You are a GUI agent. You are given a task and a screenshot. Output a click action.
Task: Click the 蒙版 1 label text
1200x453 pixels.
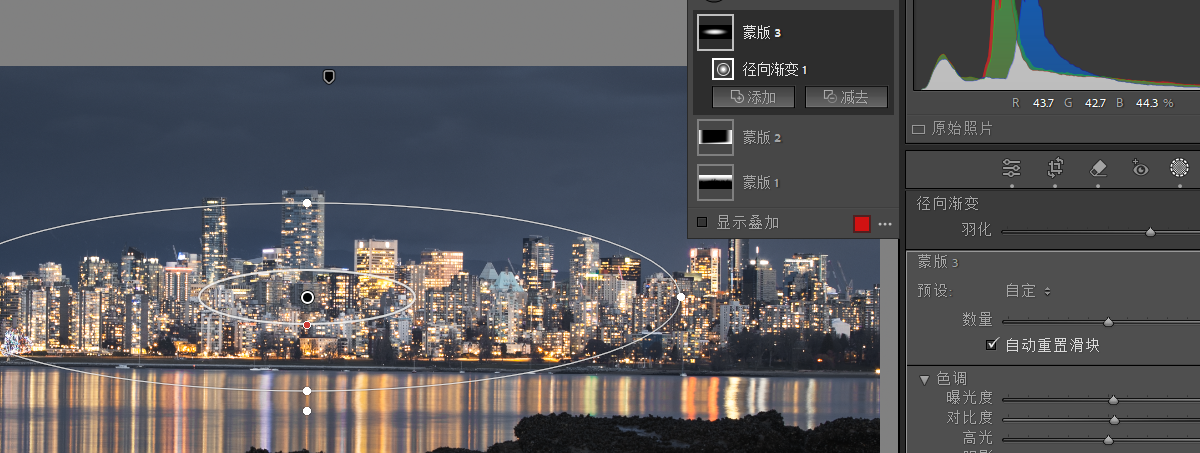(x=761, y=183)
